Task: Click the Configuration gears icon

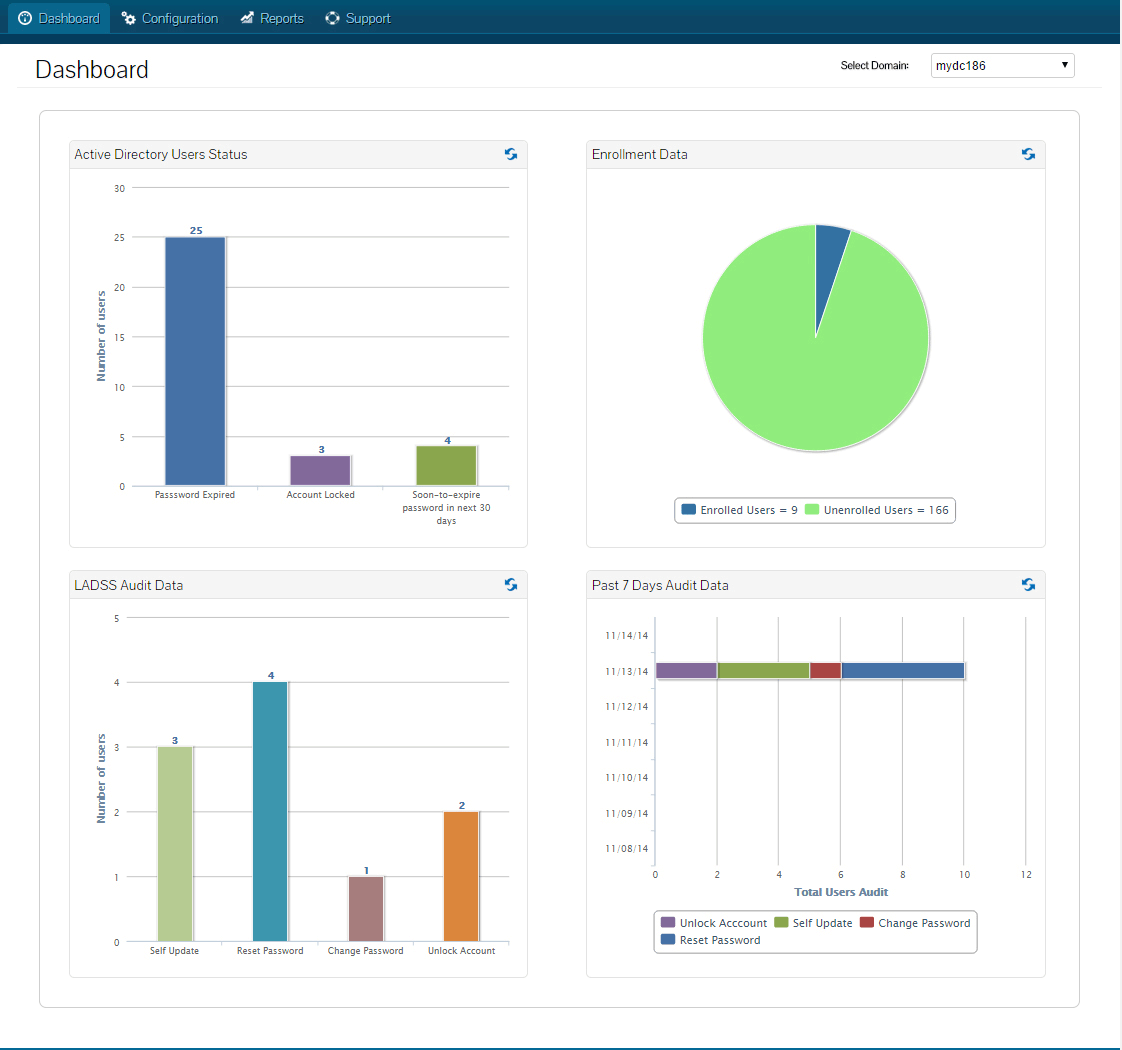Action: [x=128, y=19]
